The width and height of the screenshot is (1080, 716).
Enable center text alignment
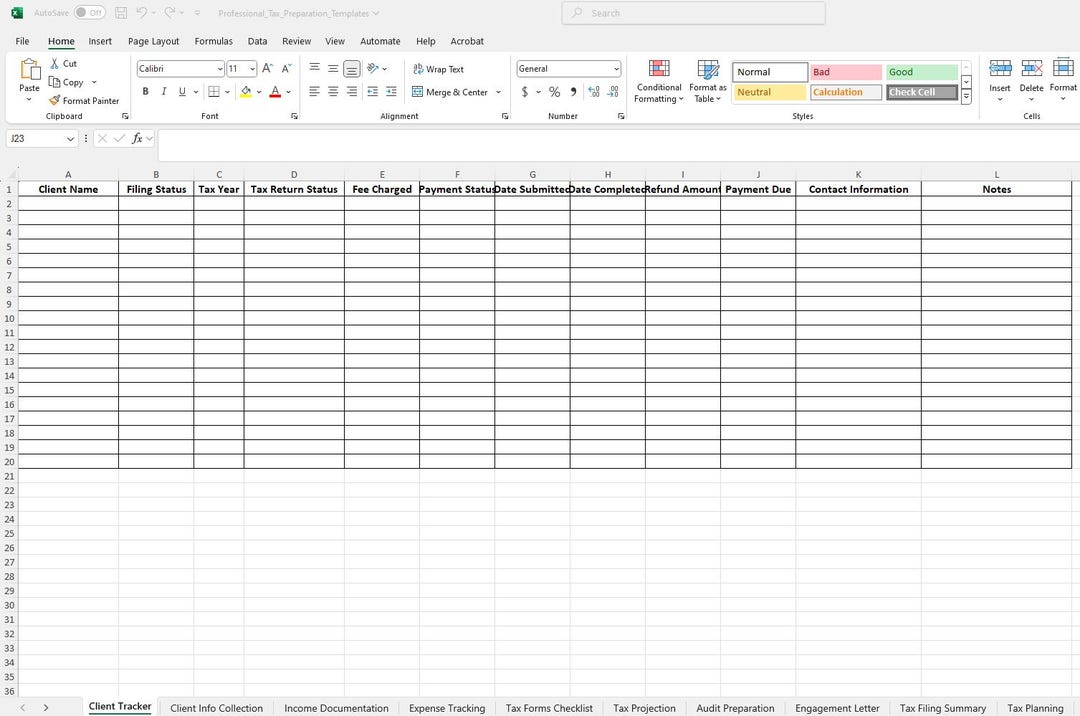333,91
